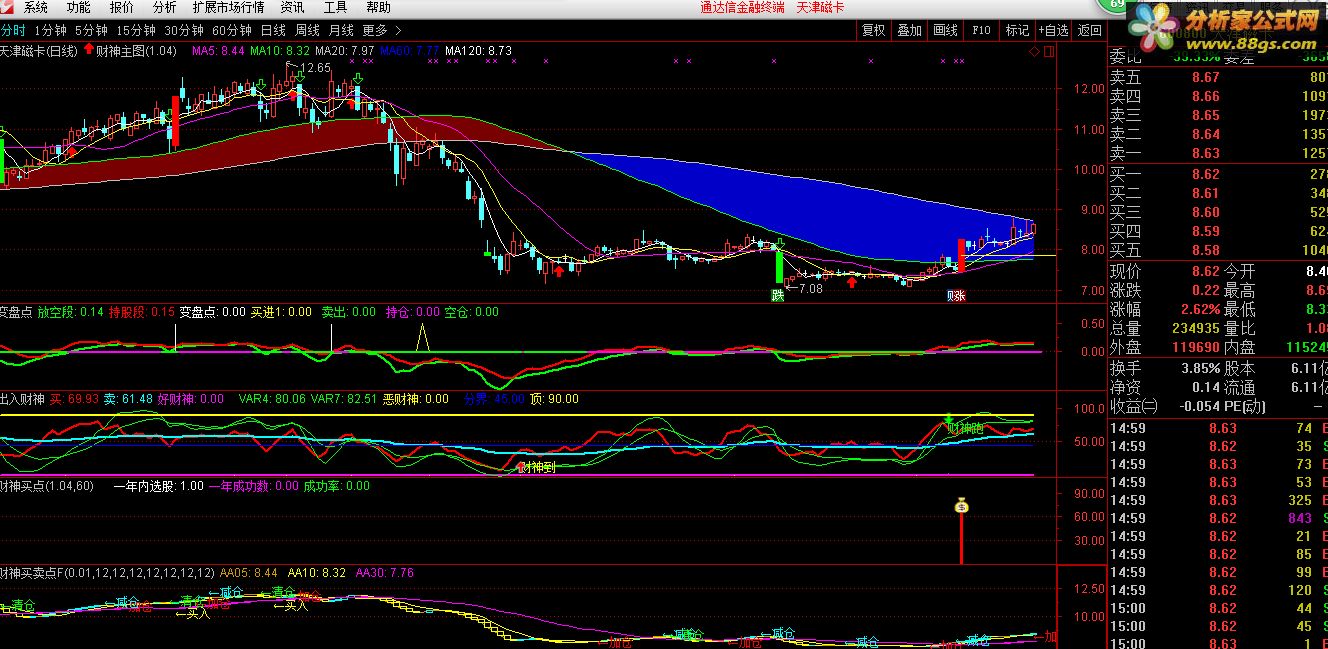Screen dimensions: 1328x649
Task: Click the 分界: 45.00 value
Action: tap(494, 399)
